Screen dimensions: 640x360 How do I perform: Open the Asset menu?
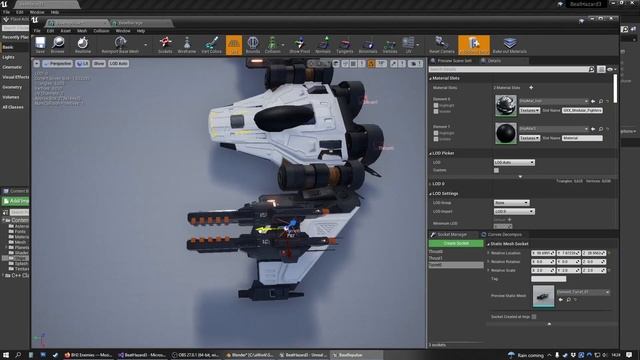click(x=66, y=31)
